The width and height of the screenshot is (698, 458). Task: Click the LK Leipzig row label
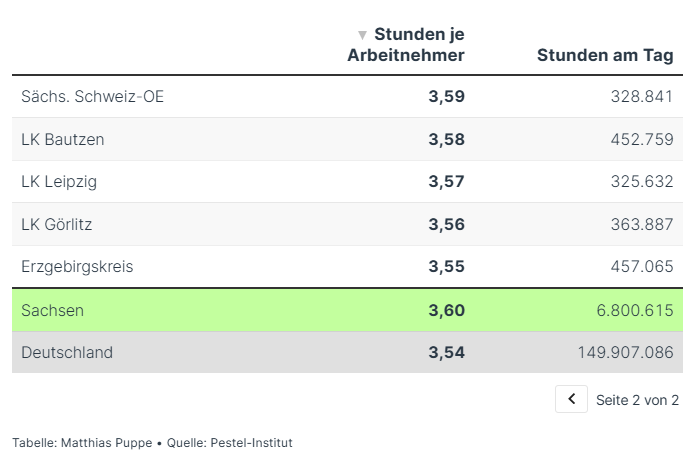(59, 182)
